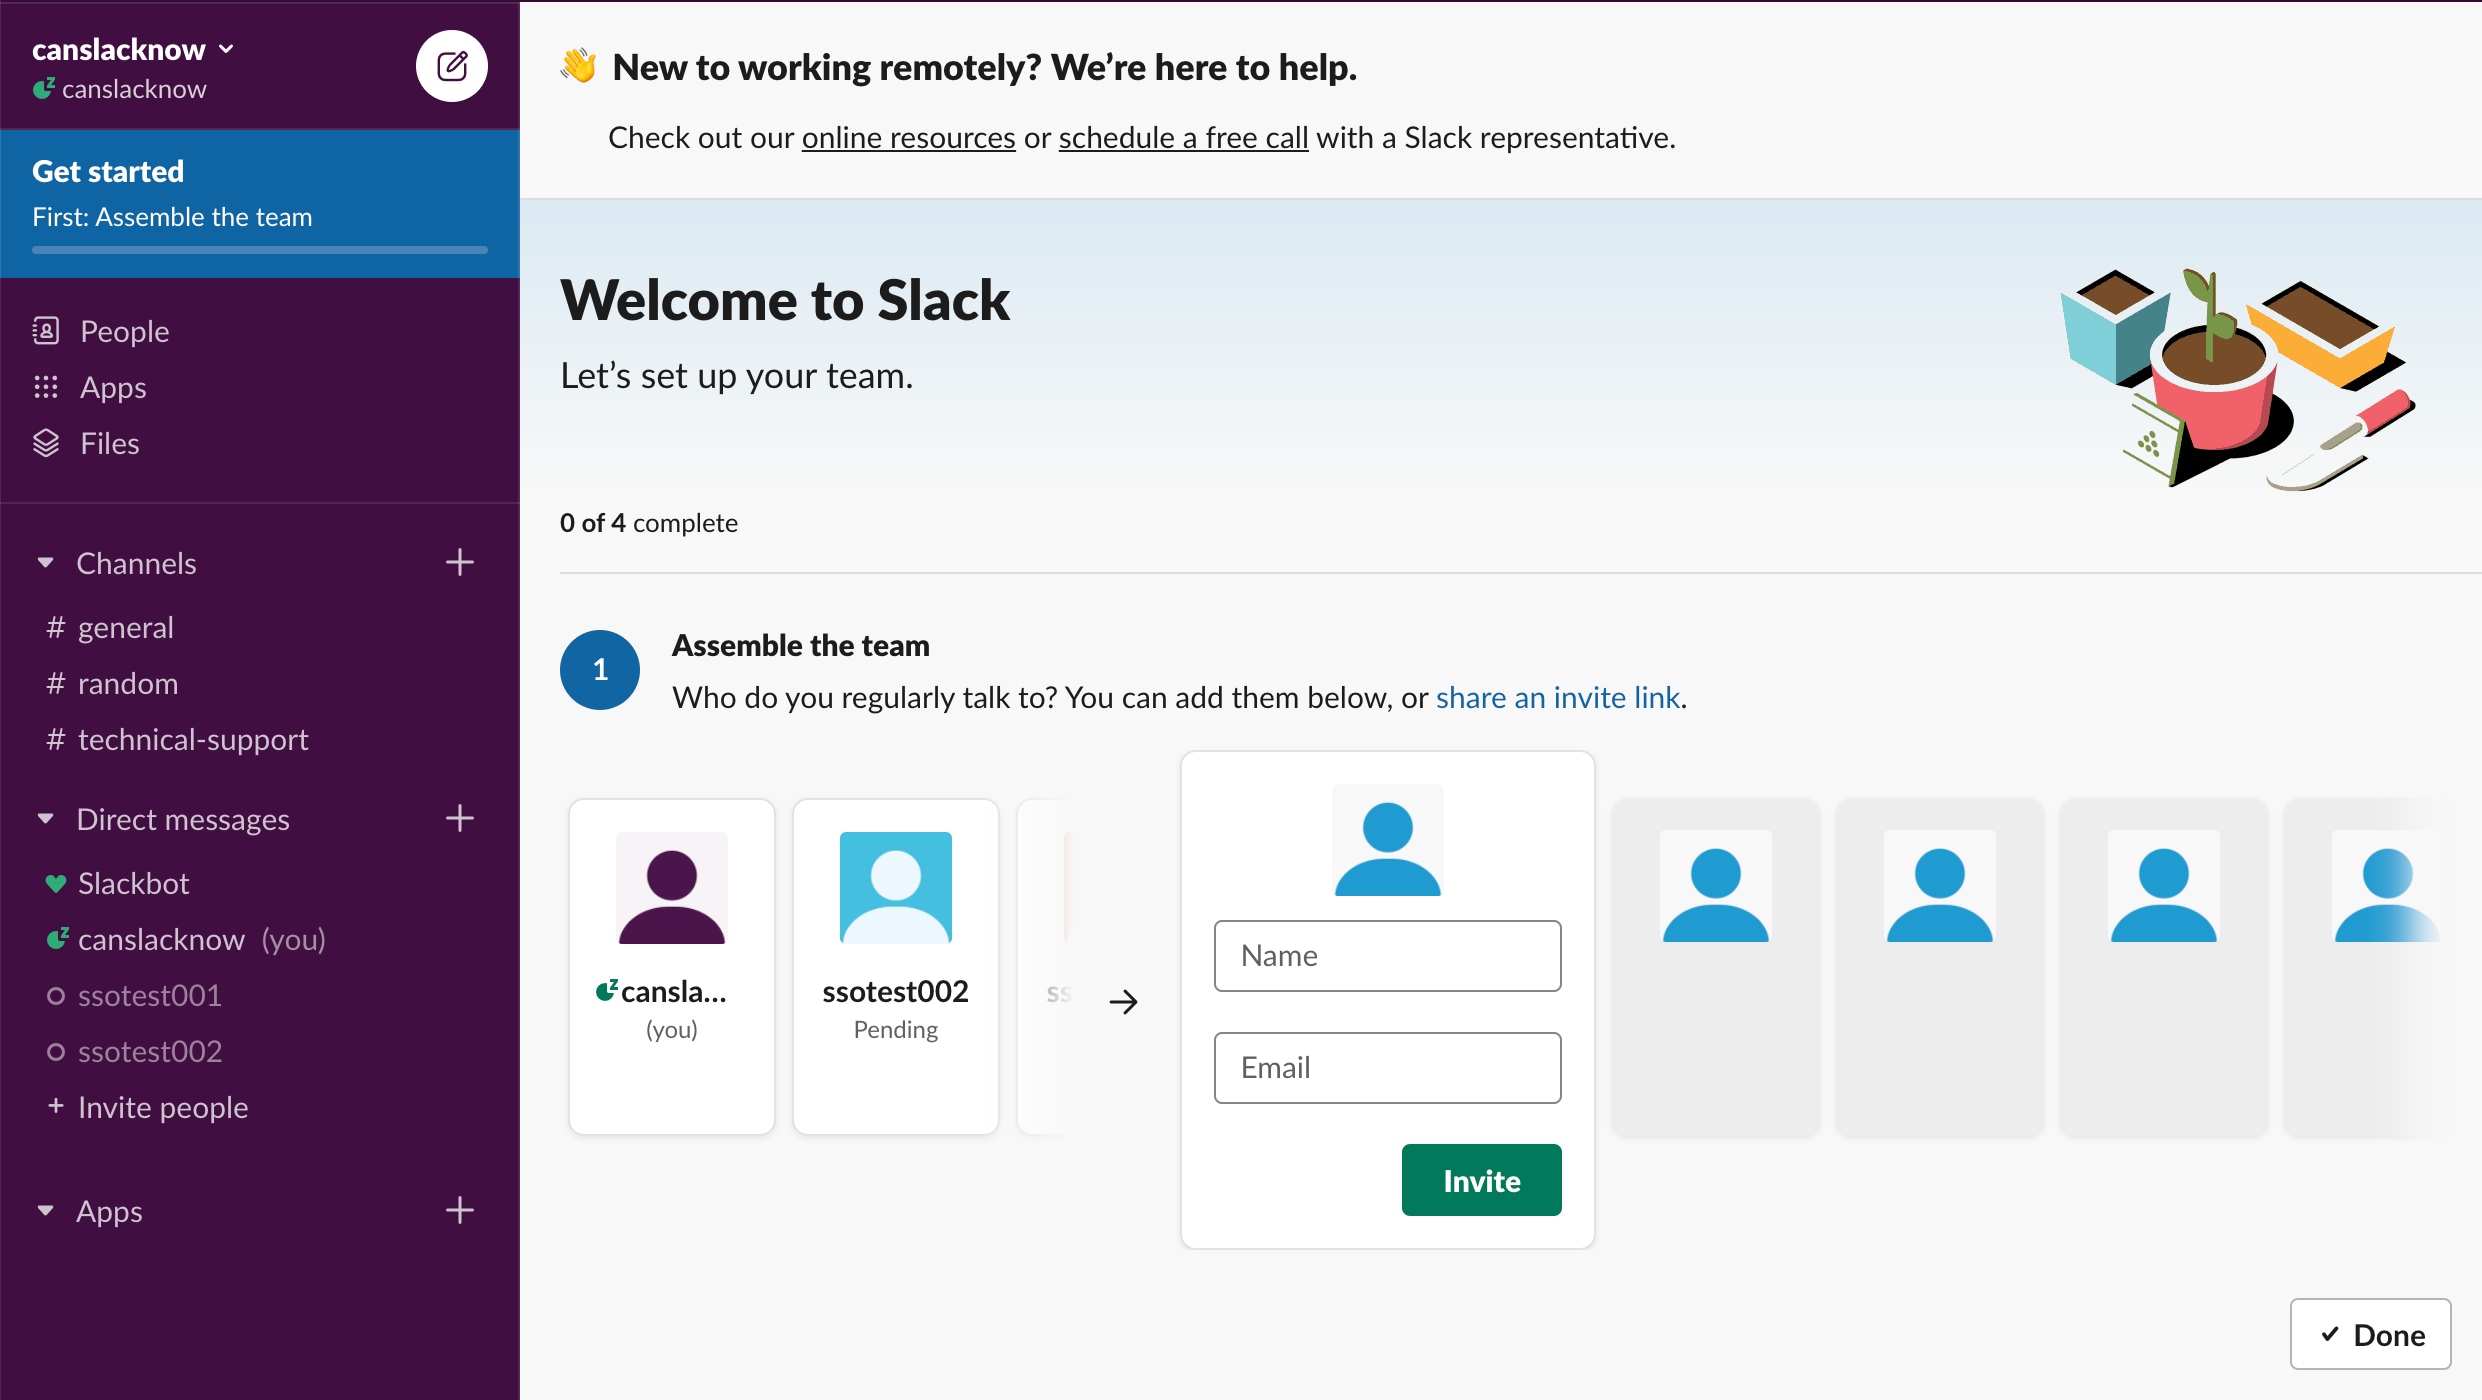
Task: Click the gardening illustration
Action: (x=2238, y=379)
